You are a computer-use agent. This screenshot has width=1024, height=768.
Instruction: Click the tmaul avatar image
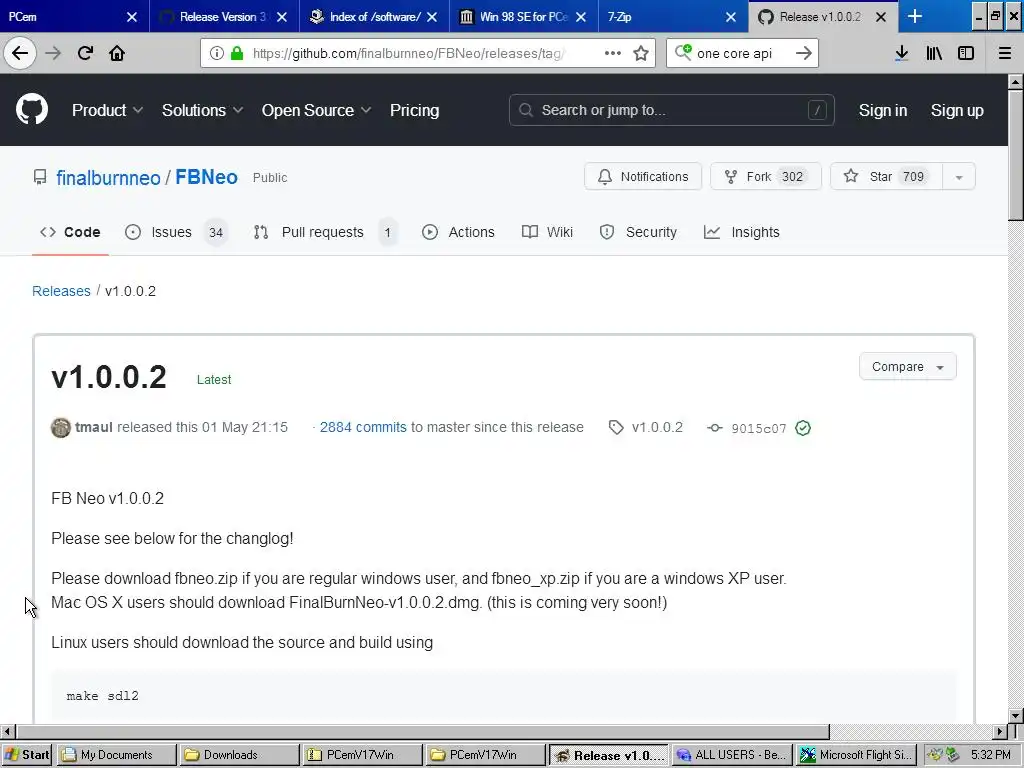61,428
